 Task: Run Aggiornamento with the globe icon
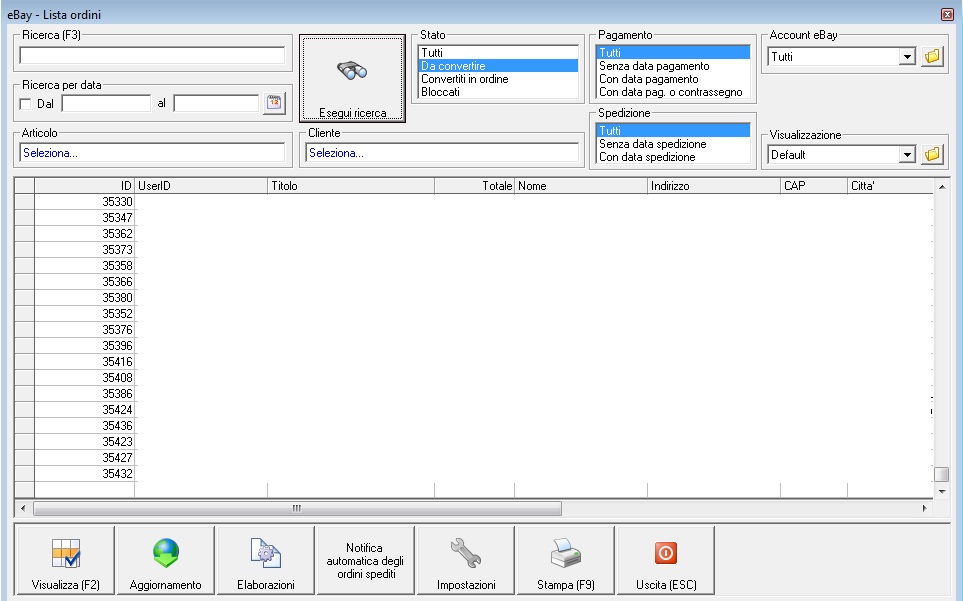[165, 560]
